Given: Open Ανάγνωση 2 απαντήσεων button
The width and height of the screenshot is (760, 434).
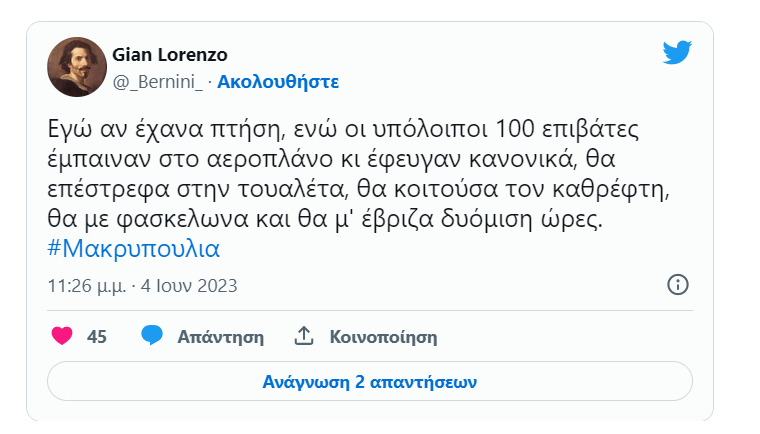Looking at the screenshot, I should point(369,381).
